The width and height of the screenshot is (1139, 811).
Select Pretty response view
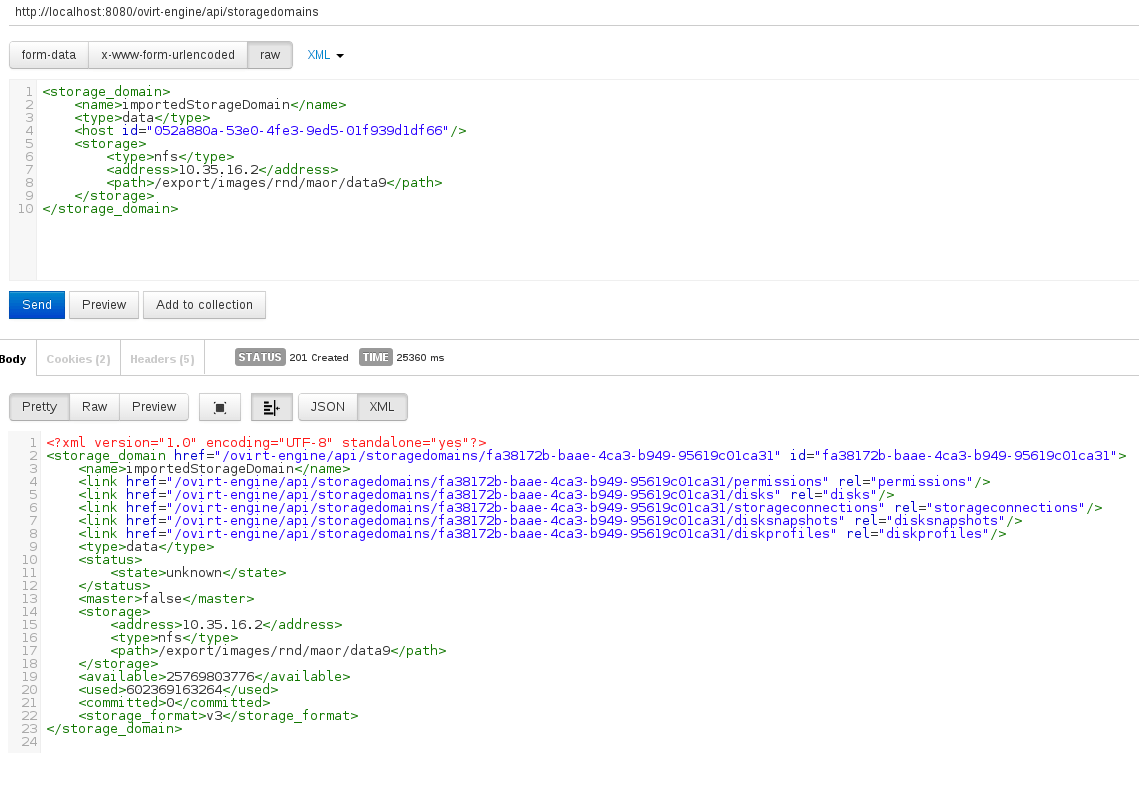(40, 407)
